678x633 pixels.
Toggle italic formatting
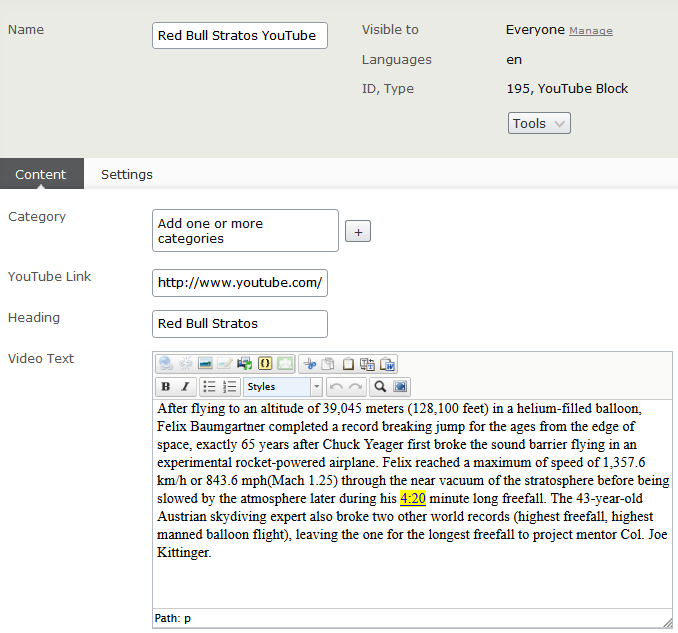click(185, 387)
